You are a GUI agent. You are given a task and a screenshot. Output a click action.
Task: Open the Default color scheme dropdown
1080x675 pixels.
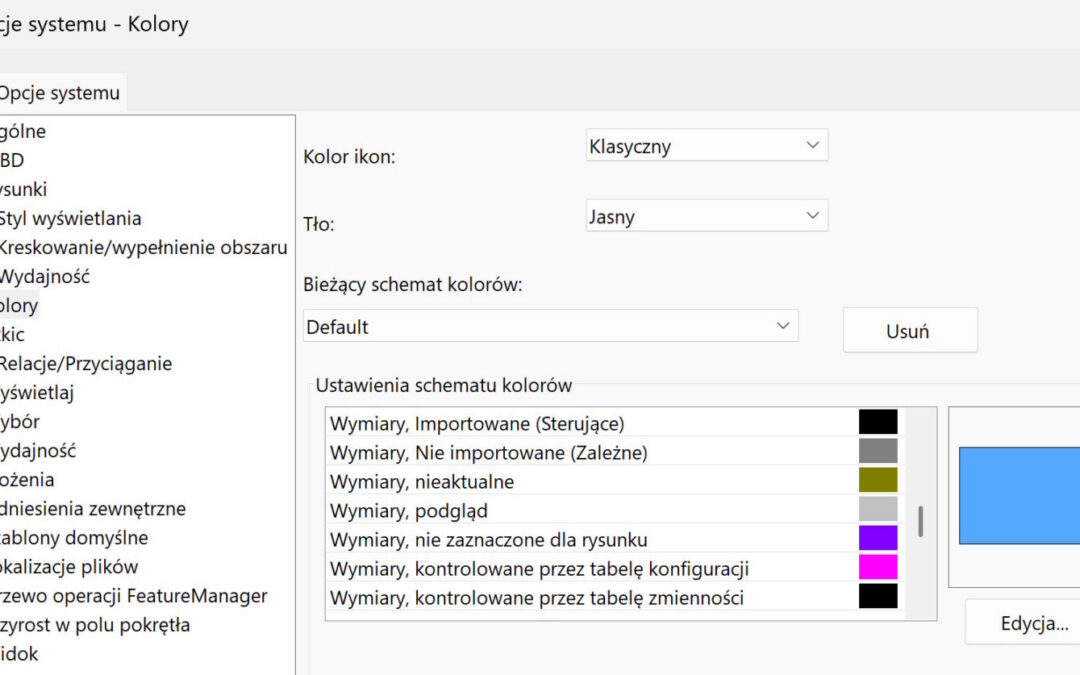click(x=550, y=326)
